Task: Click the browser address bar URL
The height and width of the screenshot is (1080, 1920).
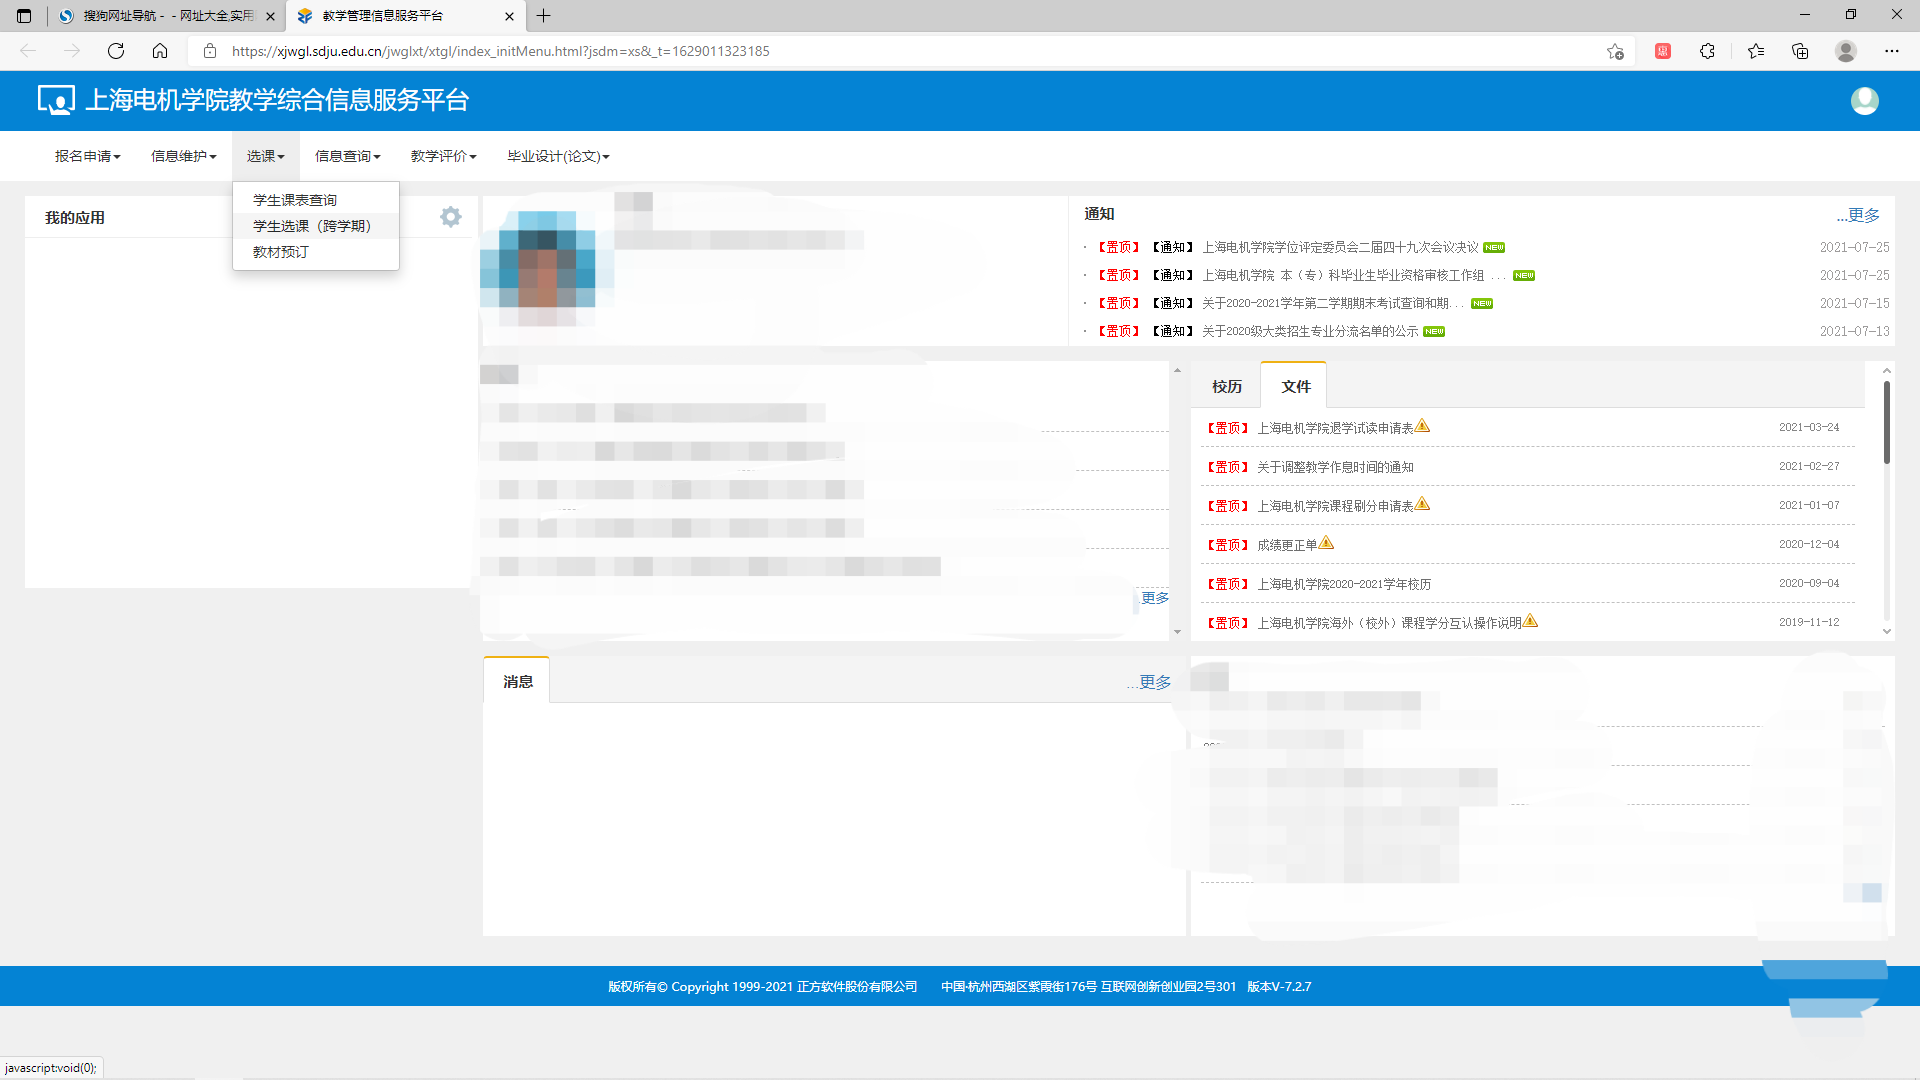Action: pos(500,51)
